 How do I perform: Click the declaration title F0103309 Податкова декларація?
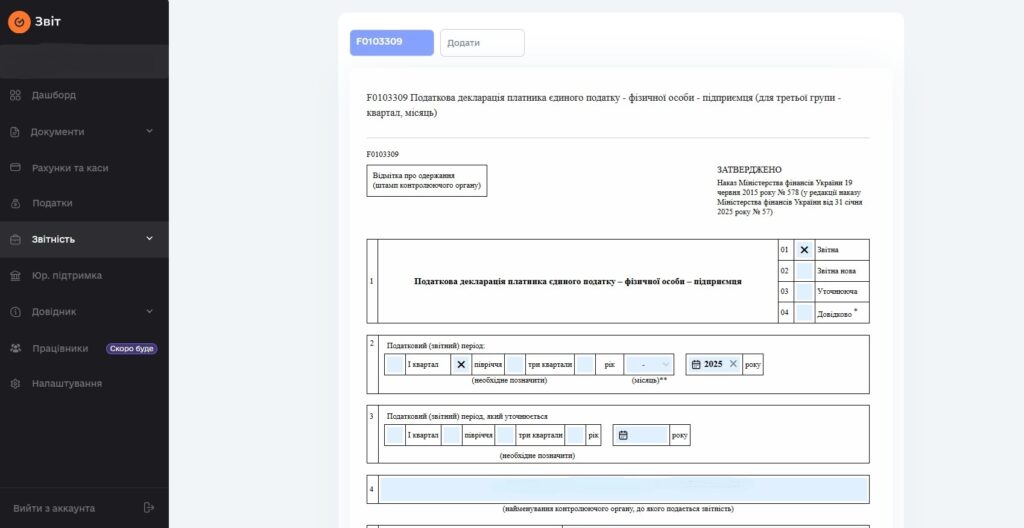click(604, 105)
